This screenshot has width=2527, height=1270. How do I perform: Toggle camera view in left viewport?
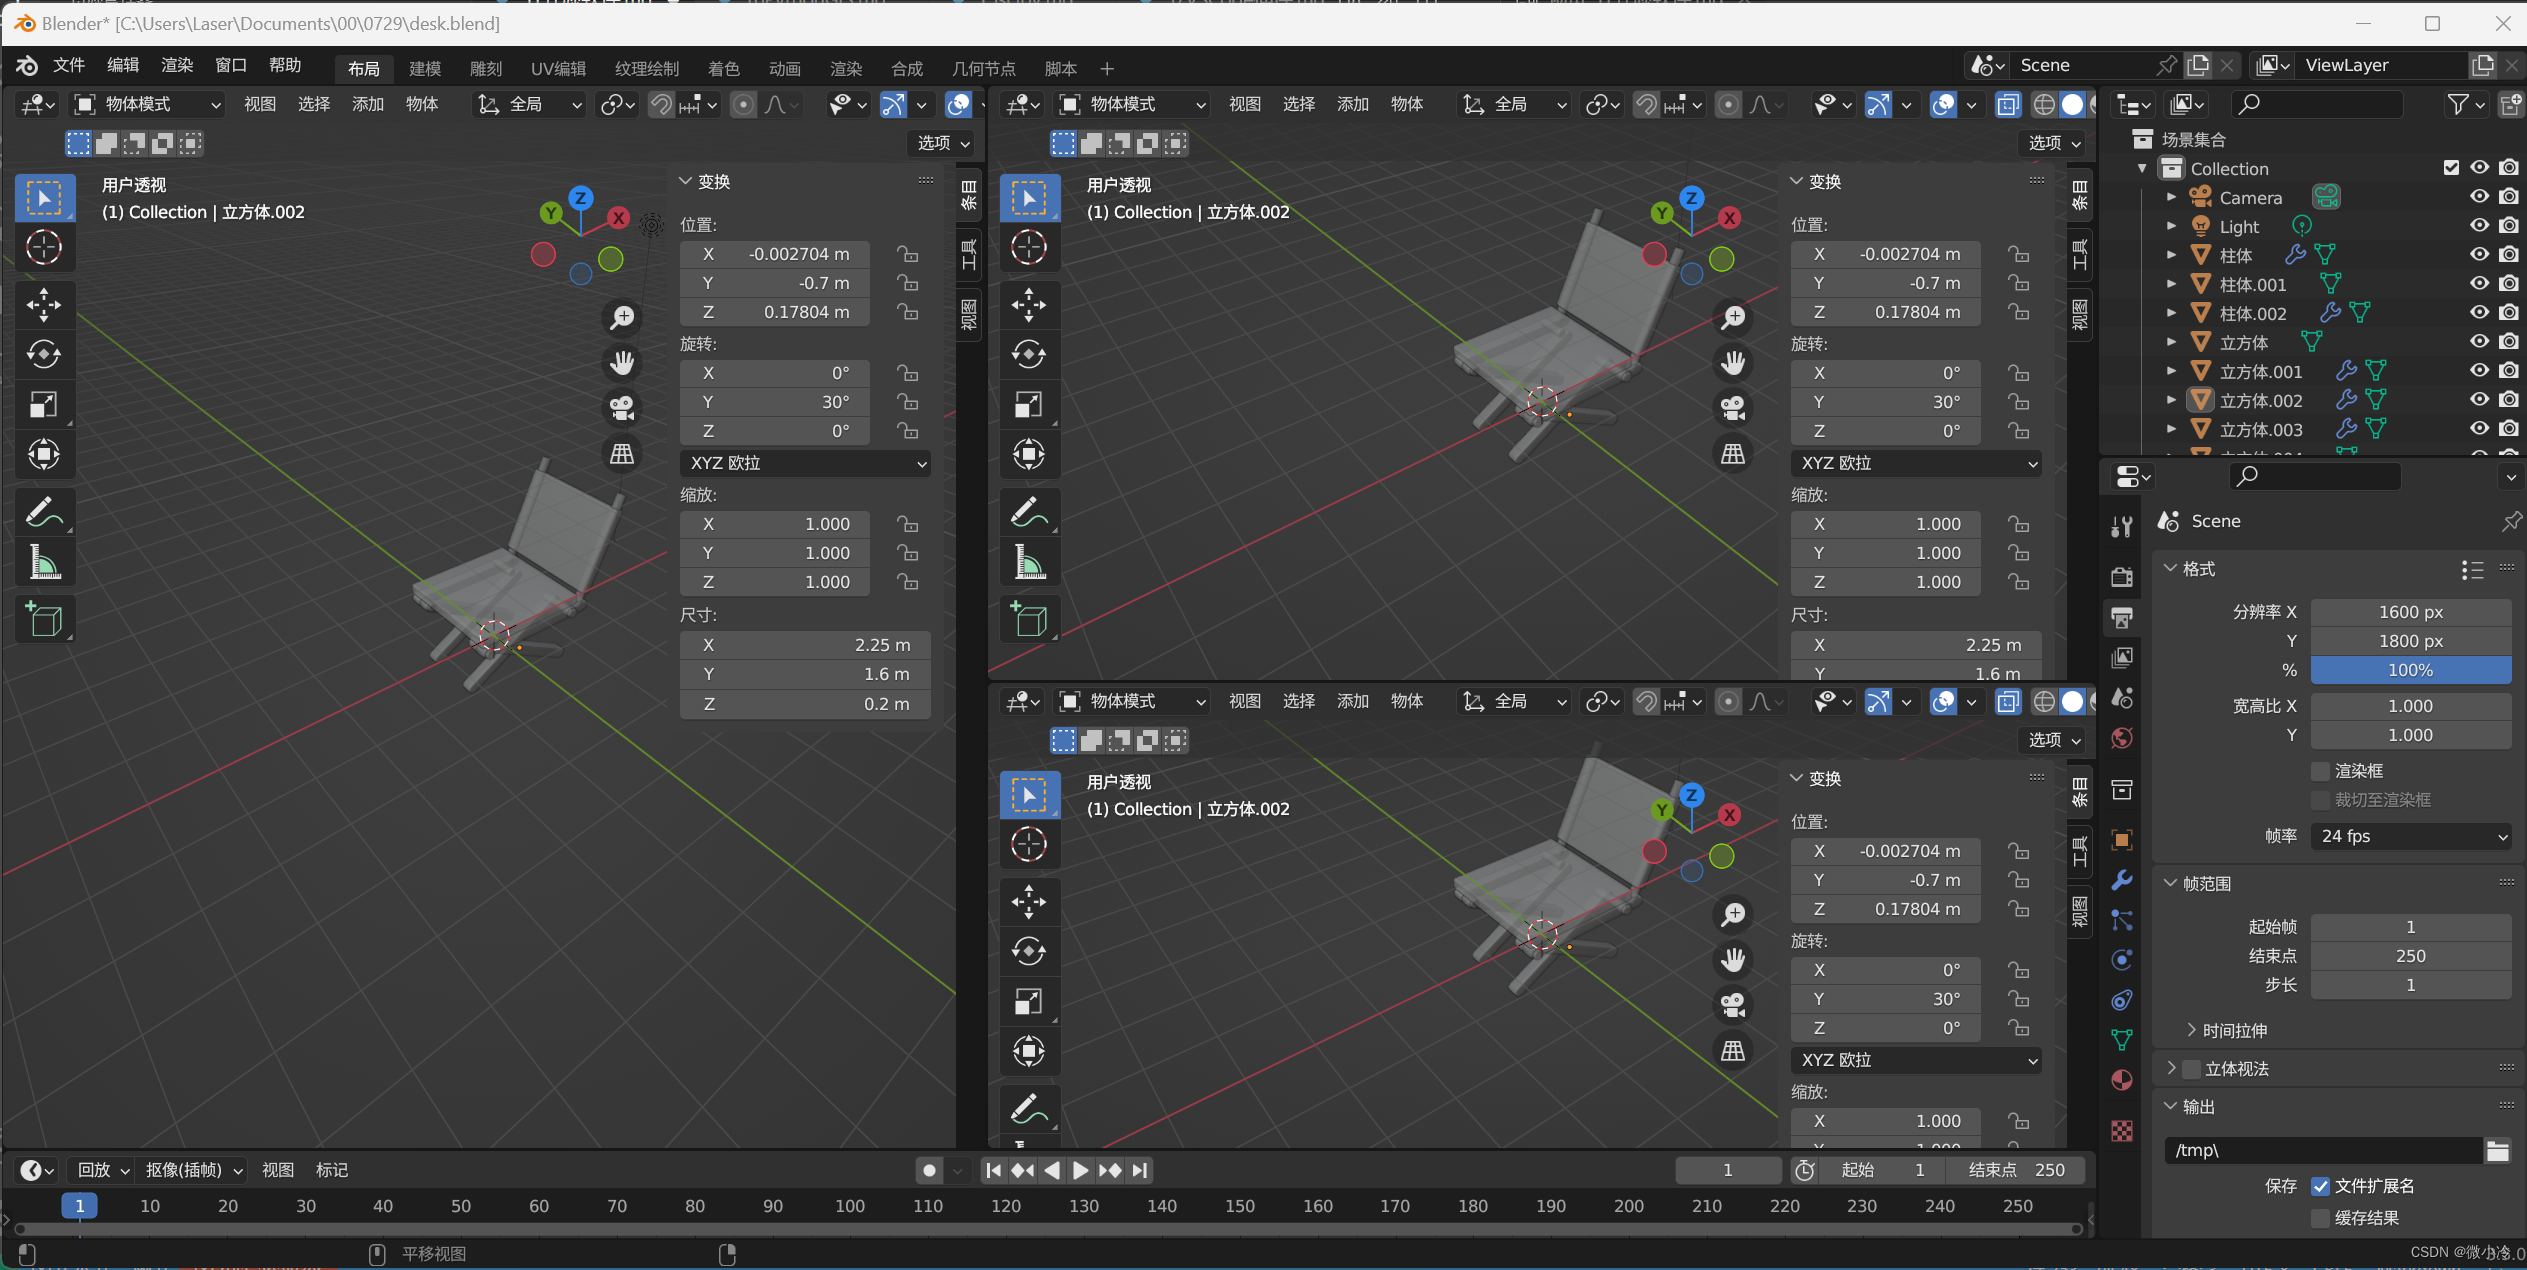[x=622, y=408]
